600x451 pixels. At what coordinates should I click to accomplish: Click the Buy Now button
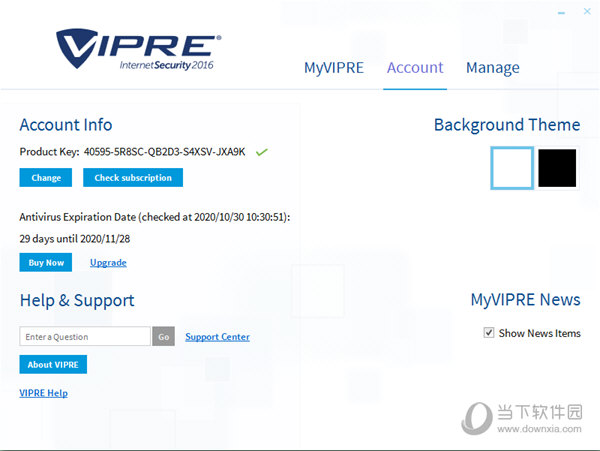pos(46,262)
